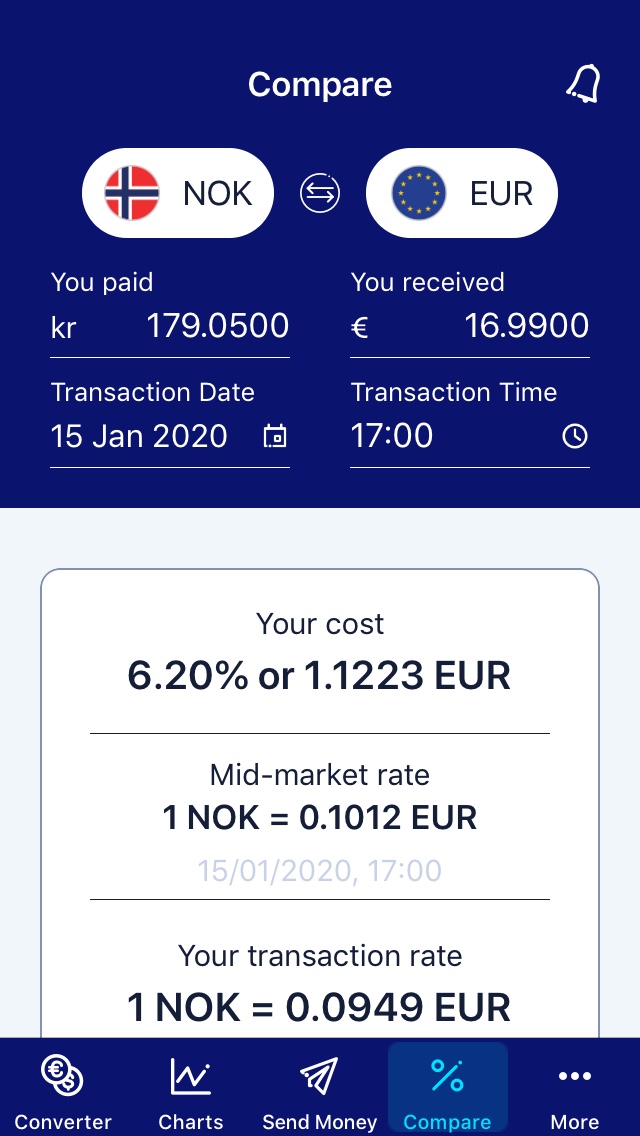Switch to the Converter tab
Screen dimensions: 640x1136
63,1087
